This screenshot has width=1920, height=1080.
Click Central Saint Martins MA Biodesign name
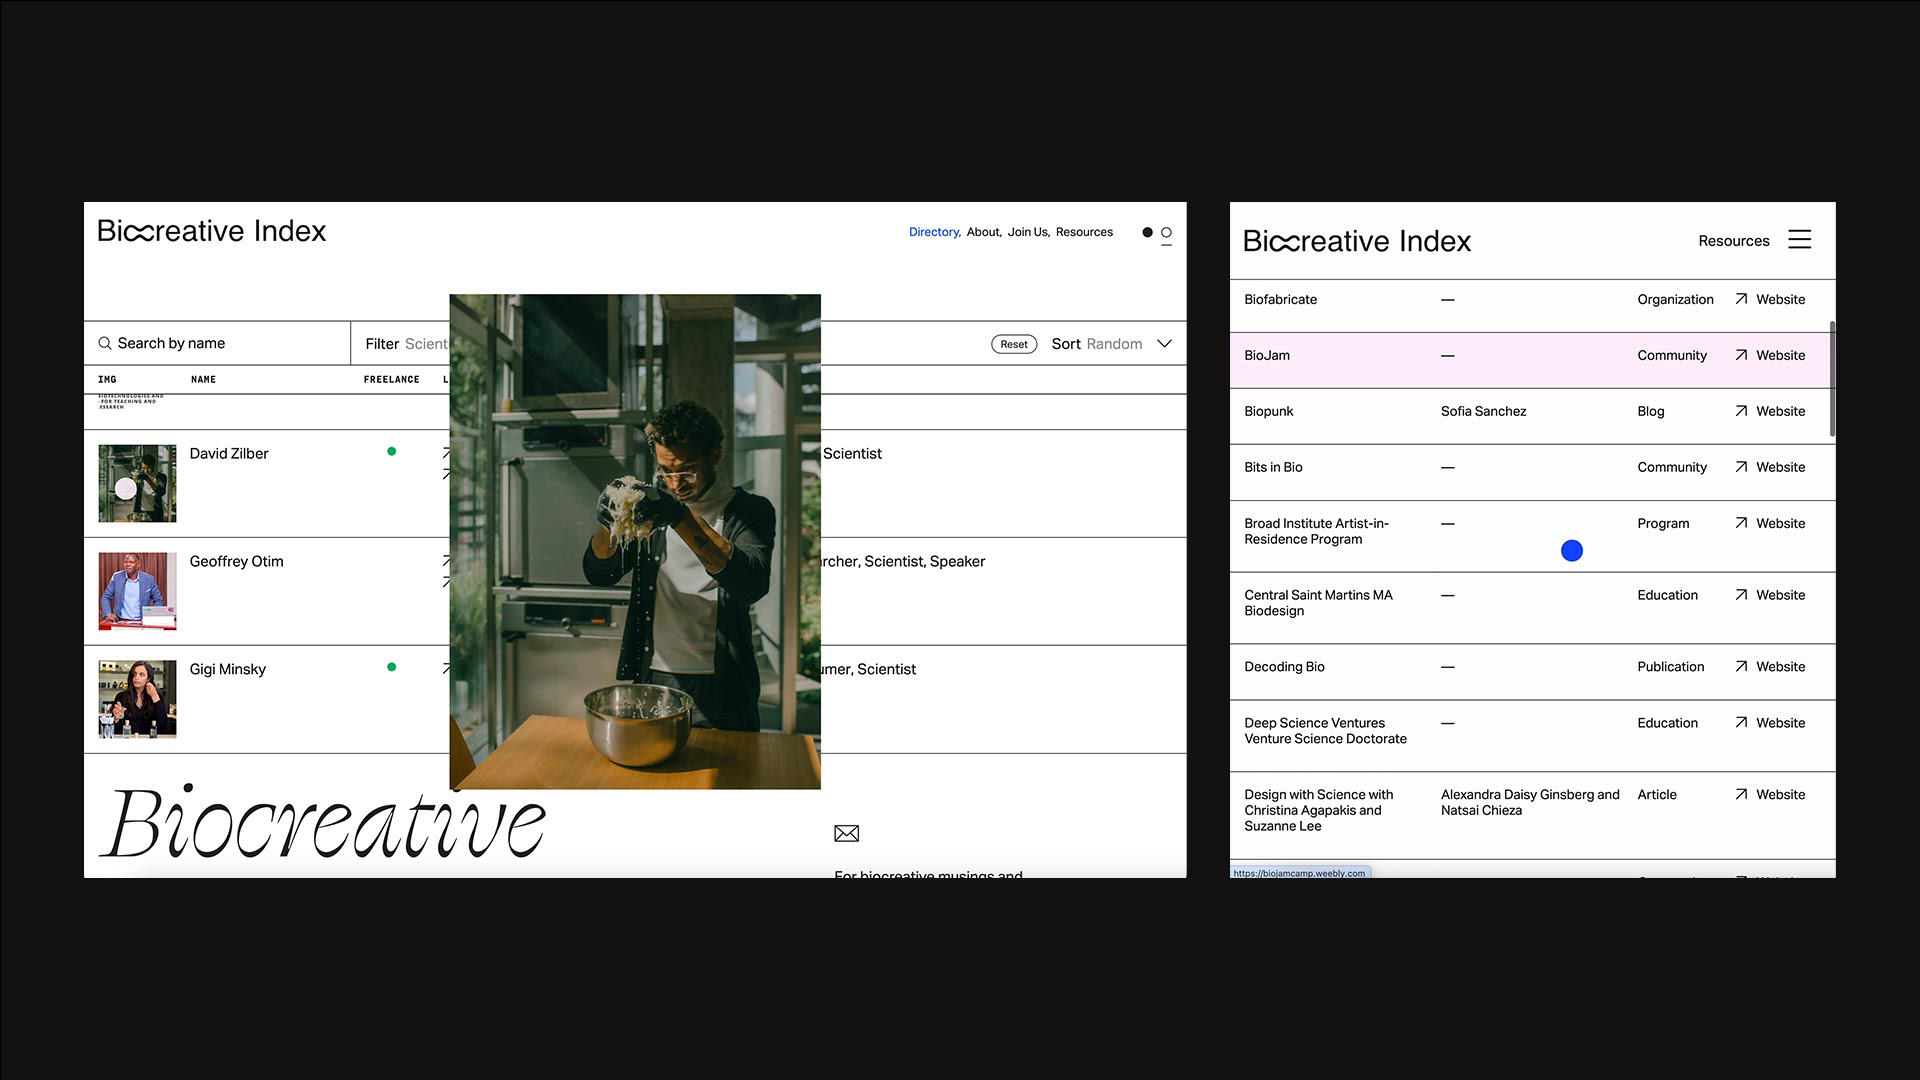pos(1318,603)
